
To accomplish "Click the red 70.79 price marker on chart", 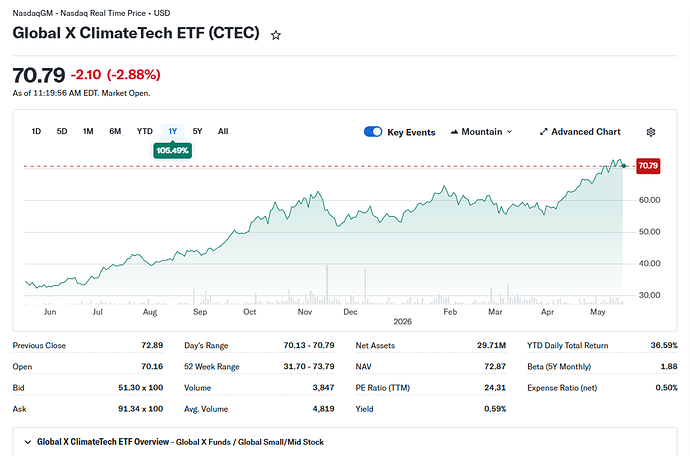I will [x=648, y=166].
